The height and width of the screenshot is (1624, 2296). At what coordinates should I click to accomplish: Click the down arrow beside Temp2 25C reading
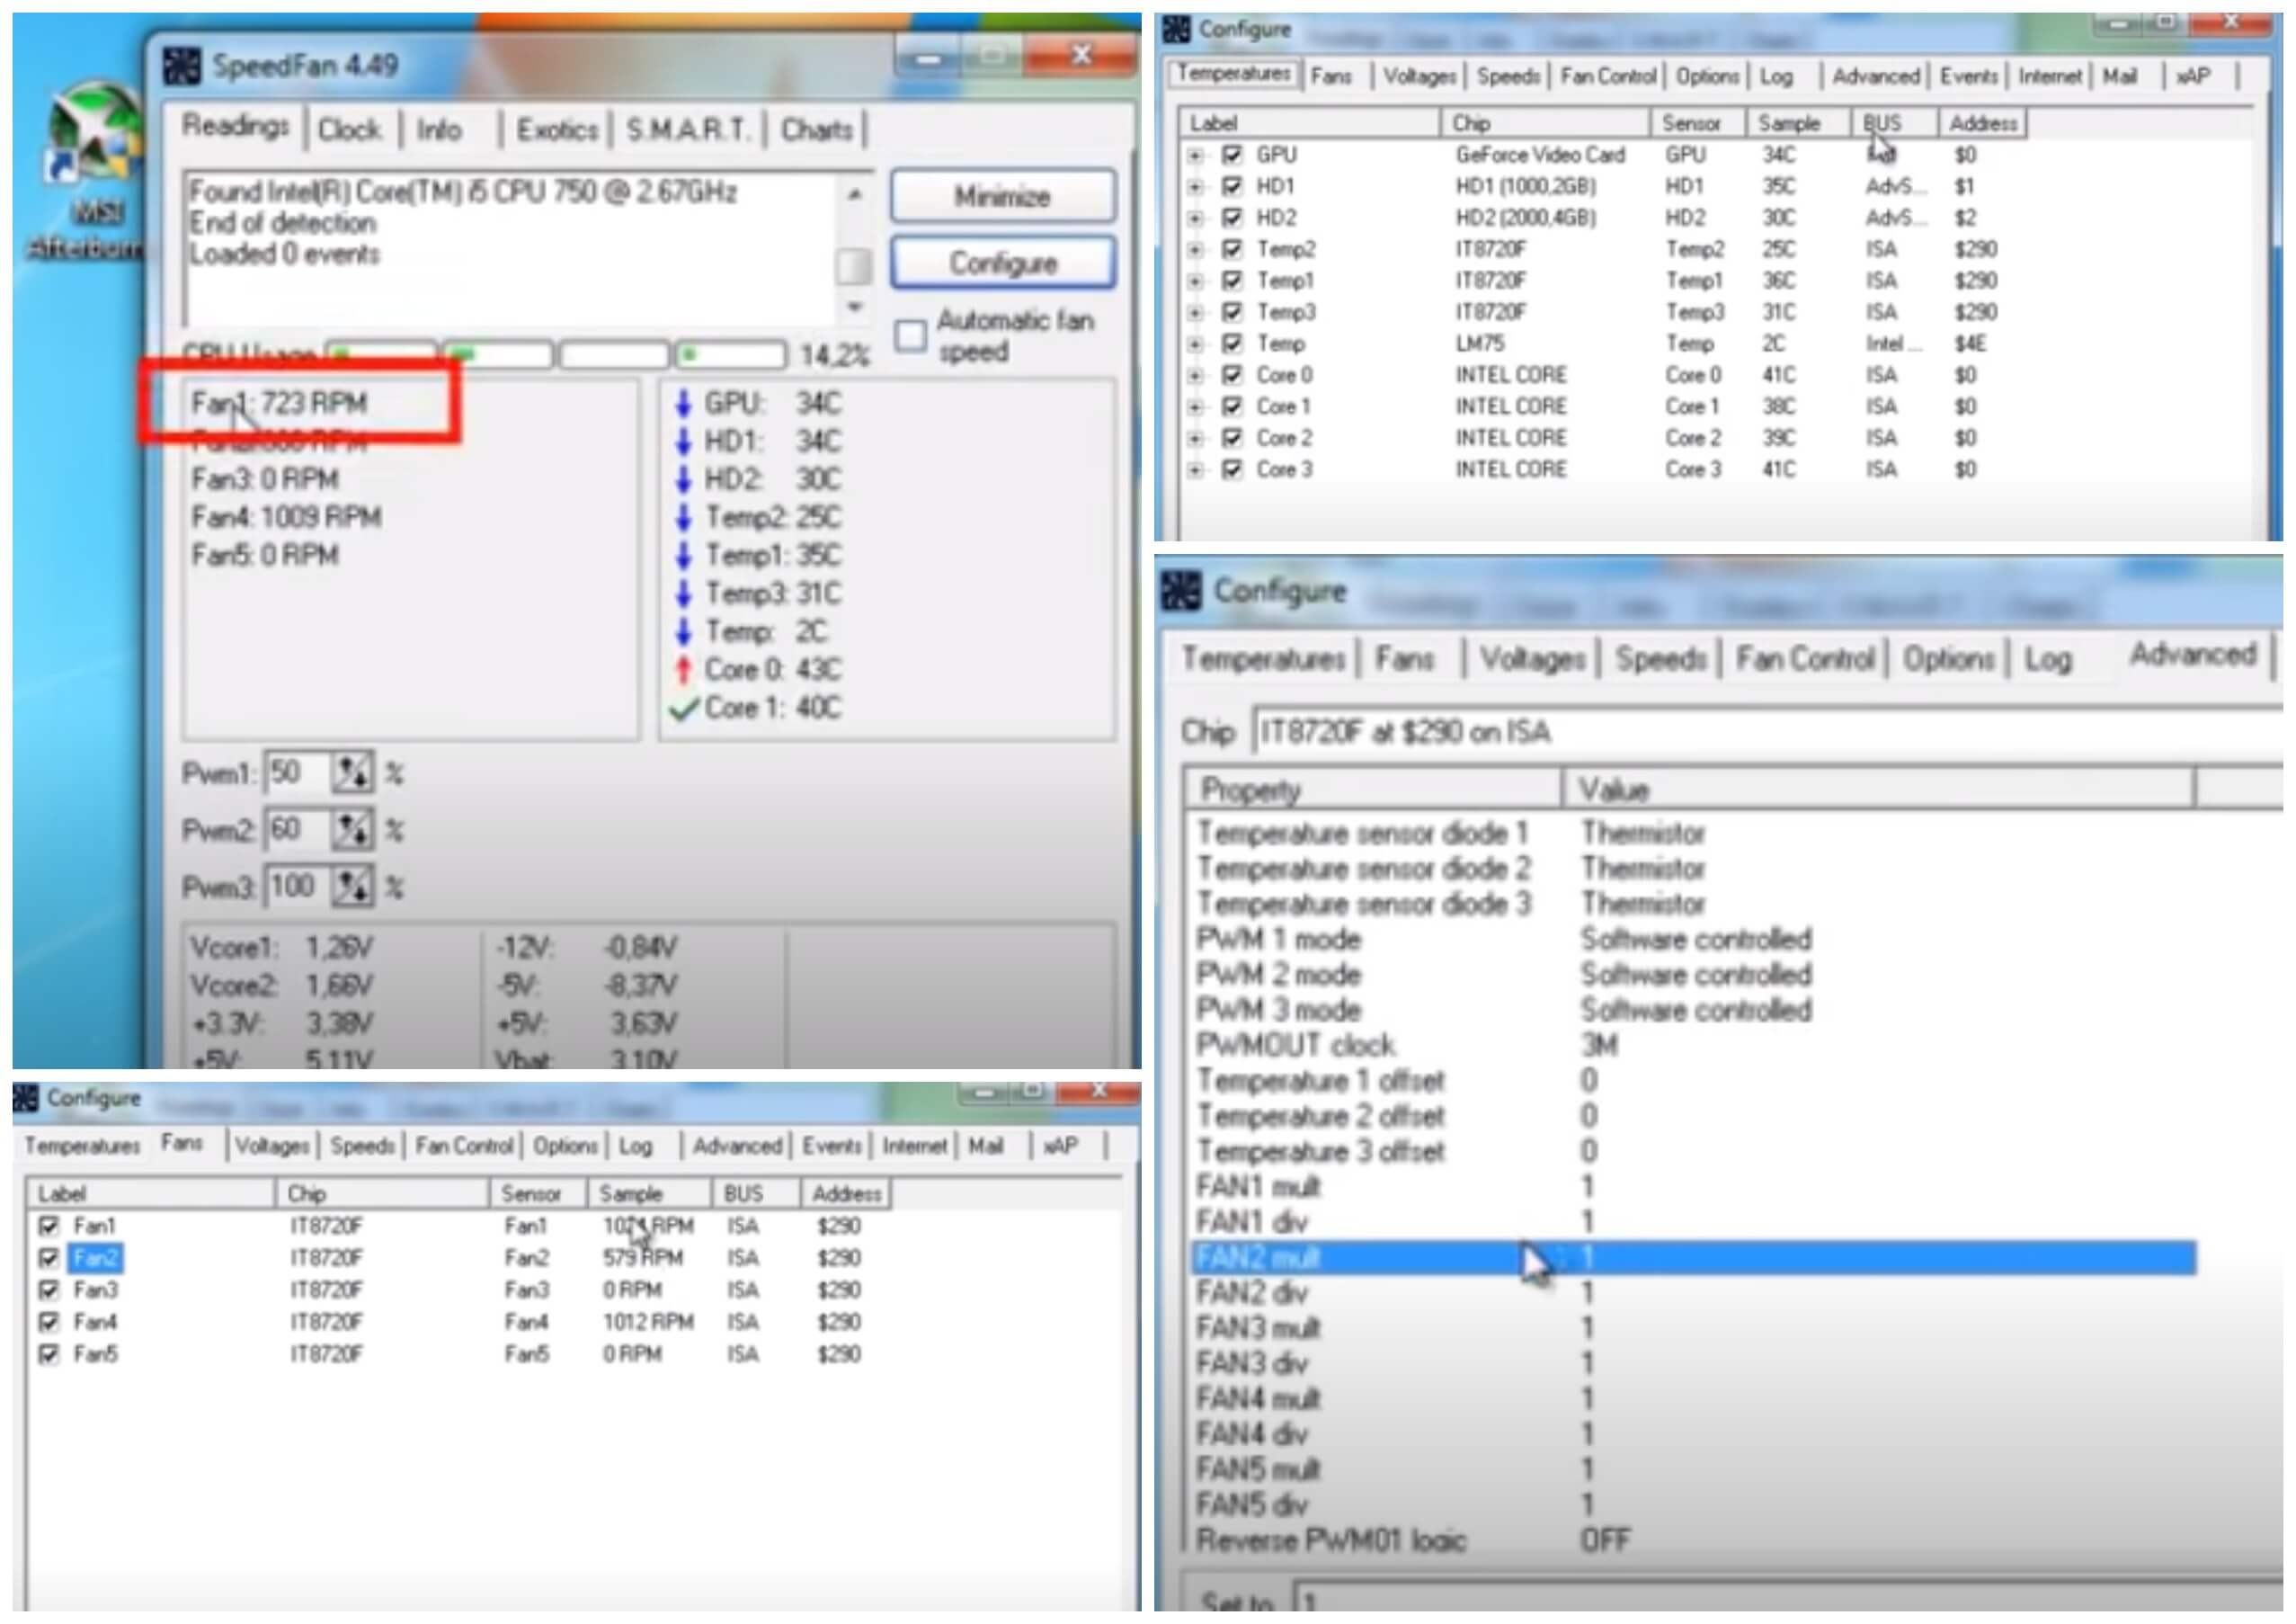point(684,518)
